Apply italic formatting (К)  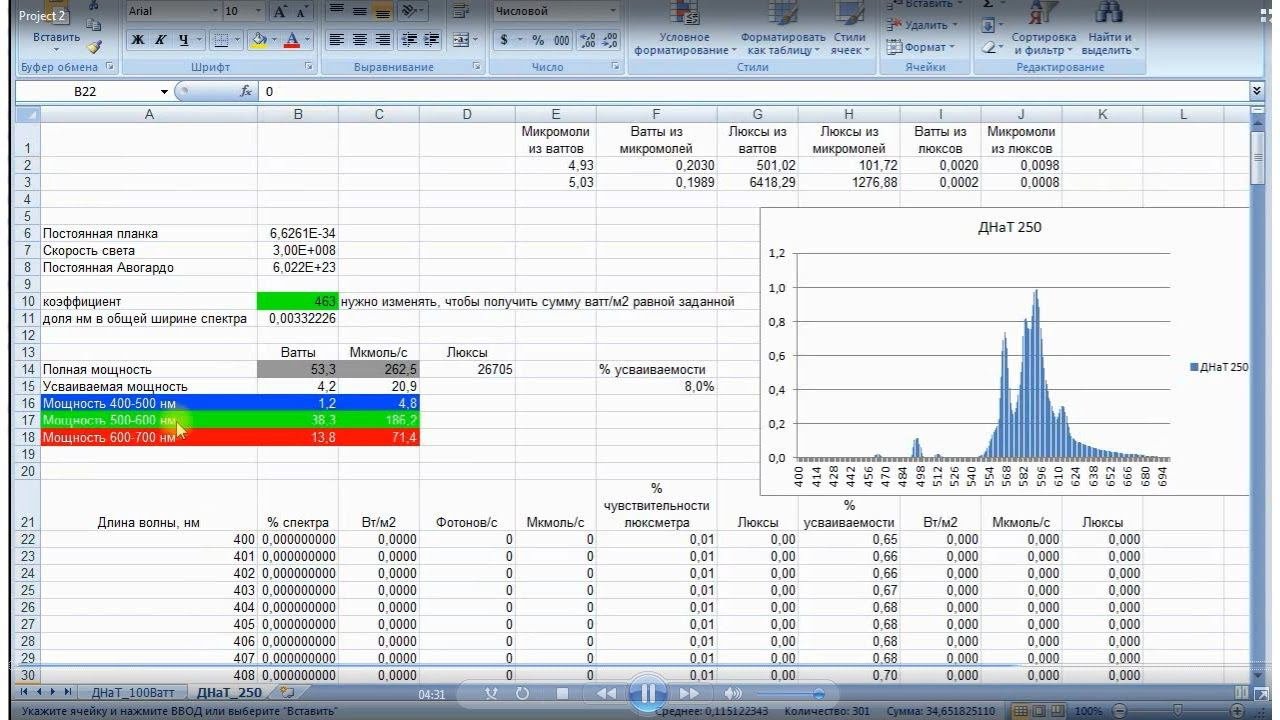click(x=161, y=40)
